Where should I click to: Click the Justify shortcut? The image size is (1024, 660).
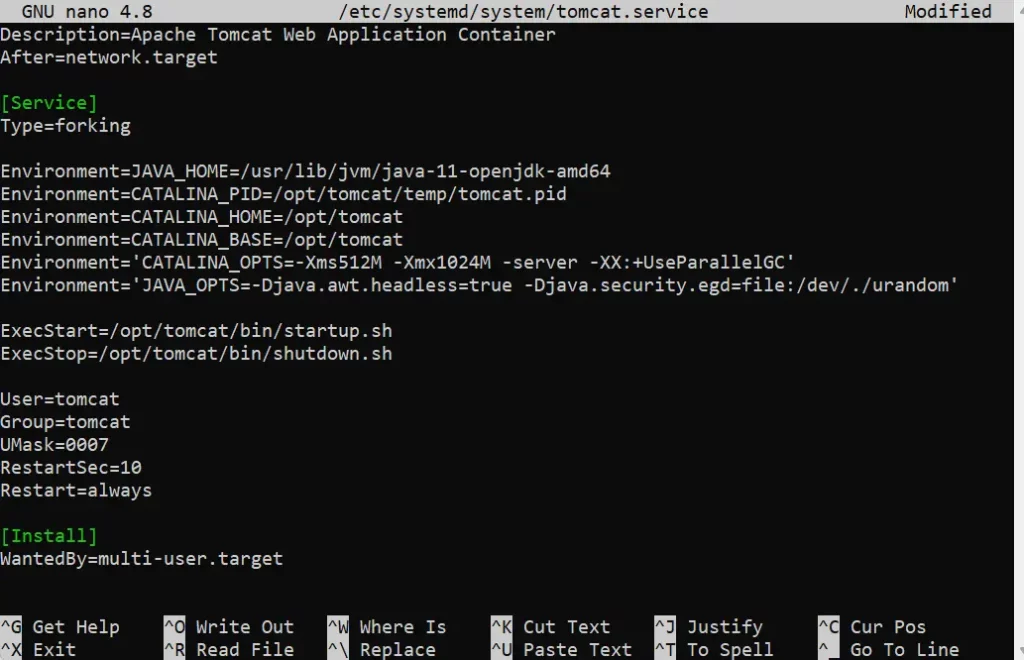coord(724,627)
